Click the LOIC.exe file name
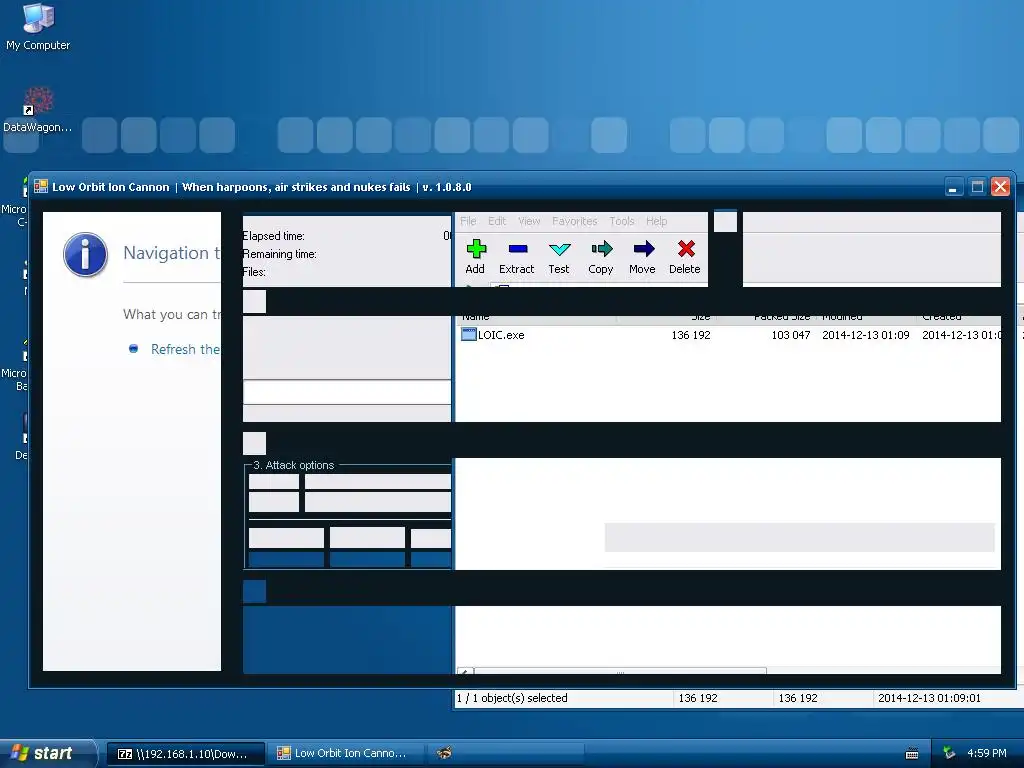 click(501, 335)
